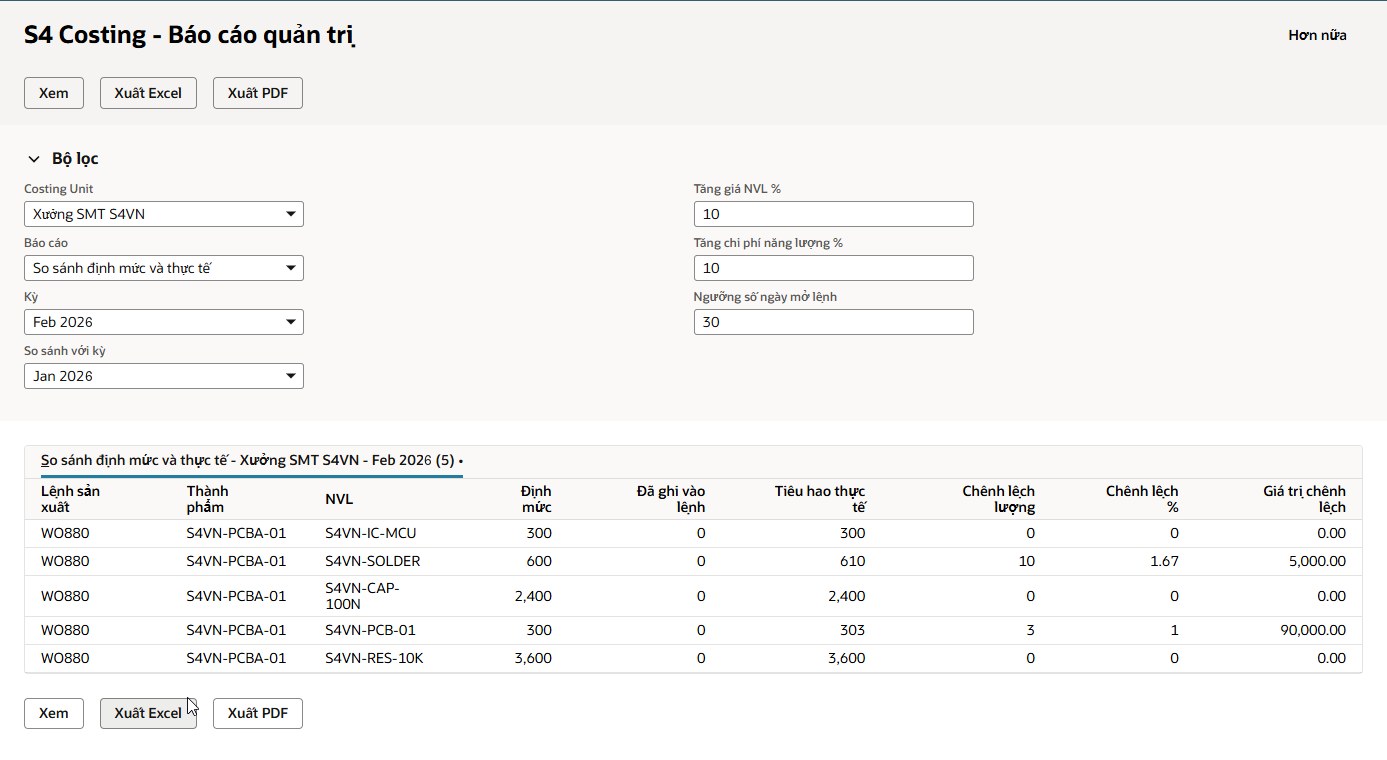Click the NVL column header
1387x760 pixels.
click(339, 499)
